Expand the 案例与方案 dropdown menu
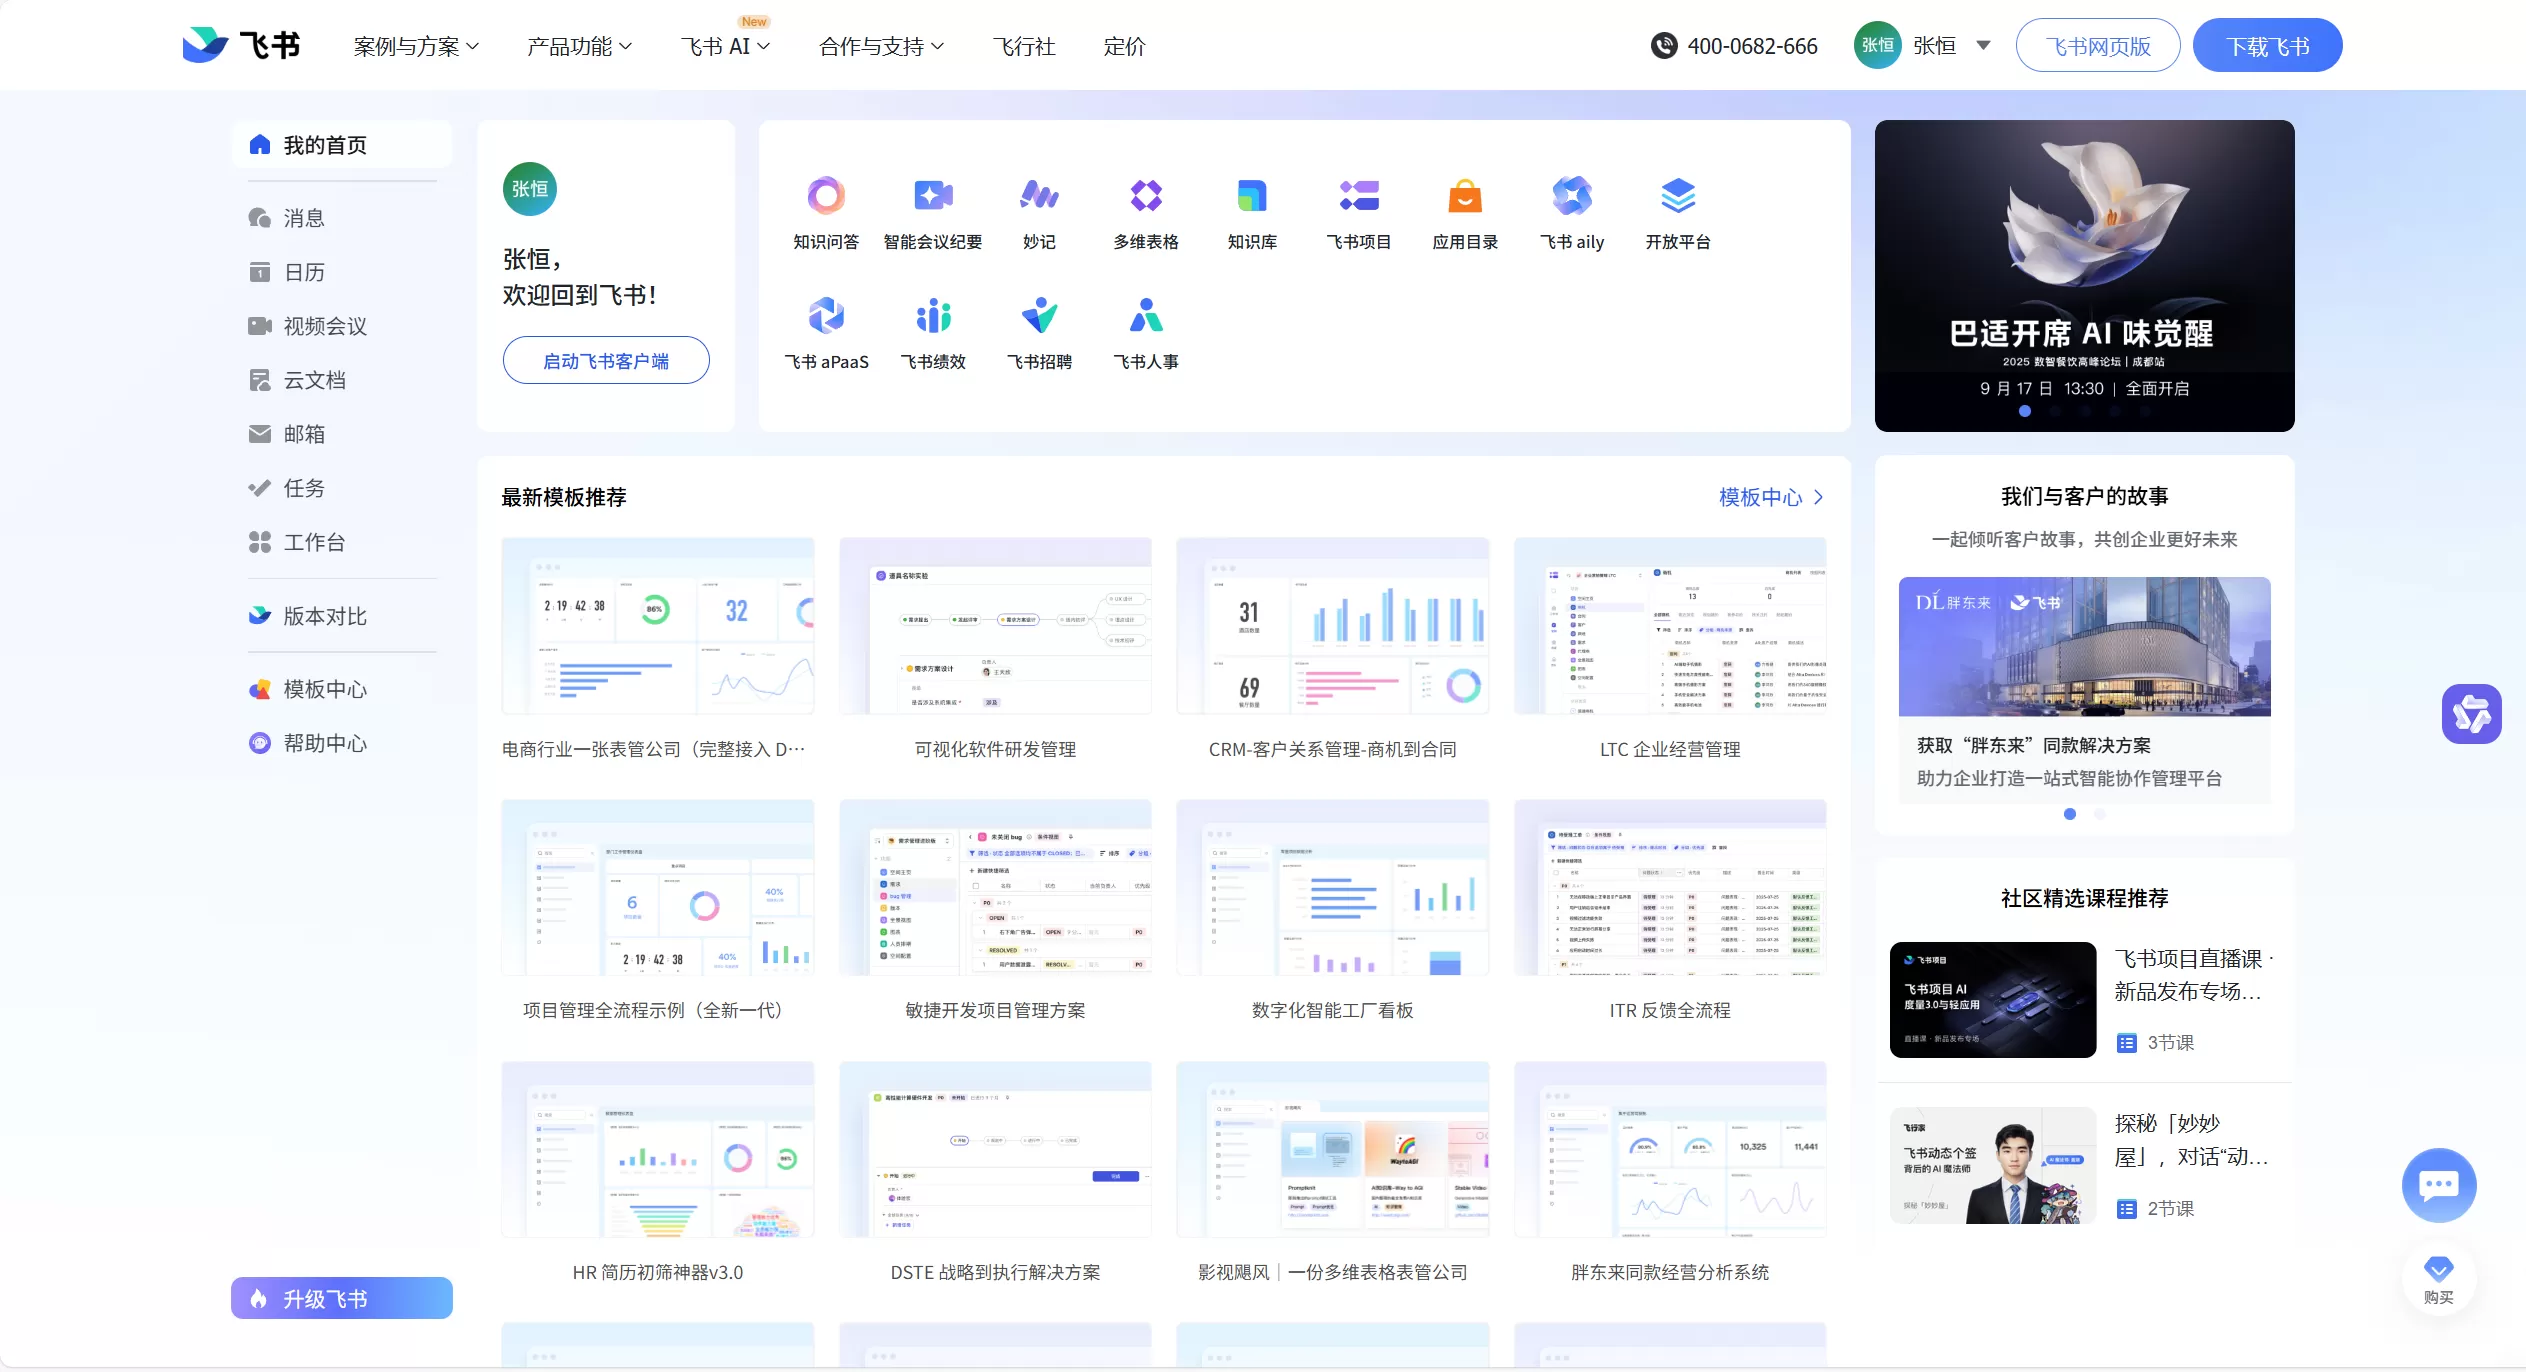Screen dimensions: 2526x1372 pos(416,47)
